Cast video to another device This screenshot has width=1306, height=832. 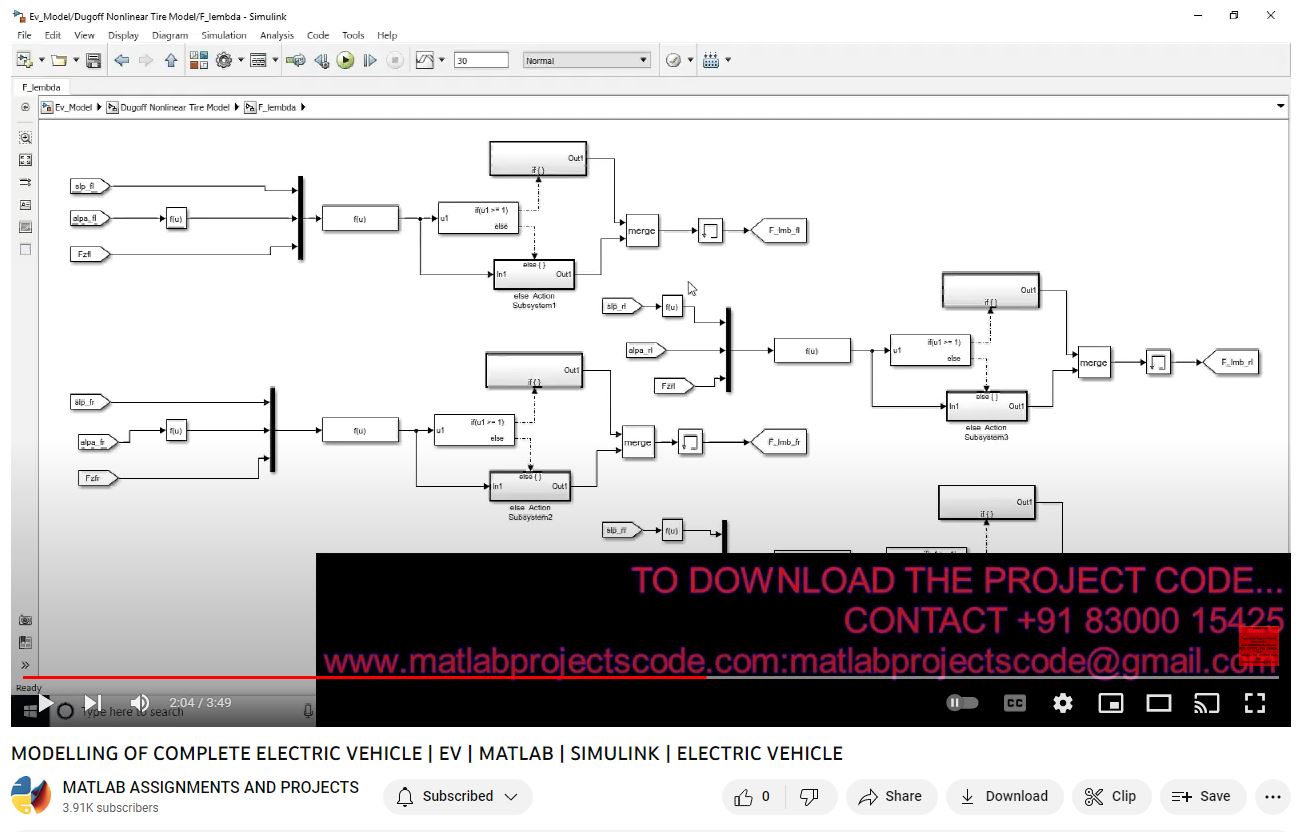[x=1207, y=703]
